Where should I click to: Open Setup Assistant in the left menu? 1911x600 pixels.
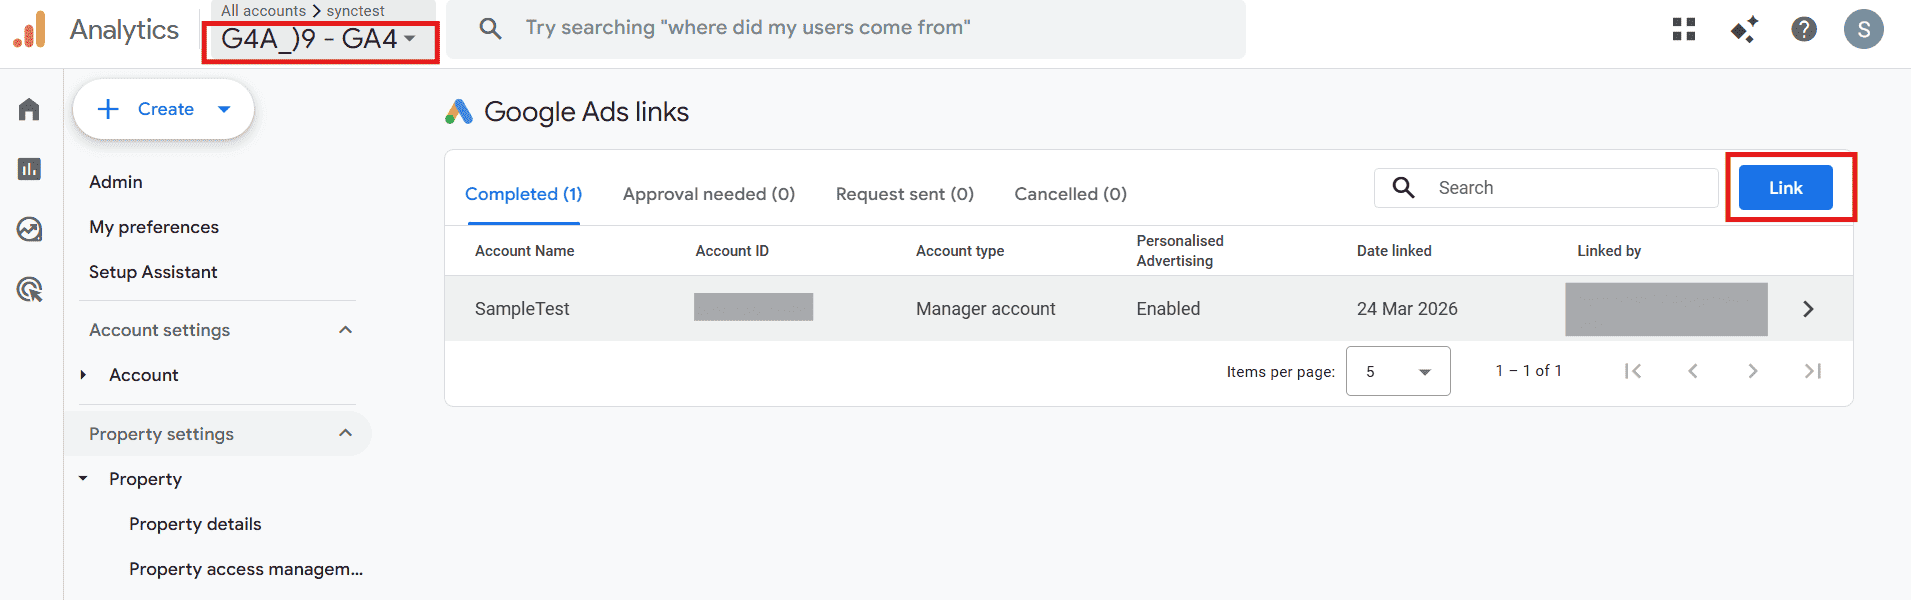[x=153, y=272]
